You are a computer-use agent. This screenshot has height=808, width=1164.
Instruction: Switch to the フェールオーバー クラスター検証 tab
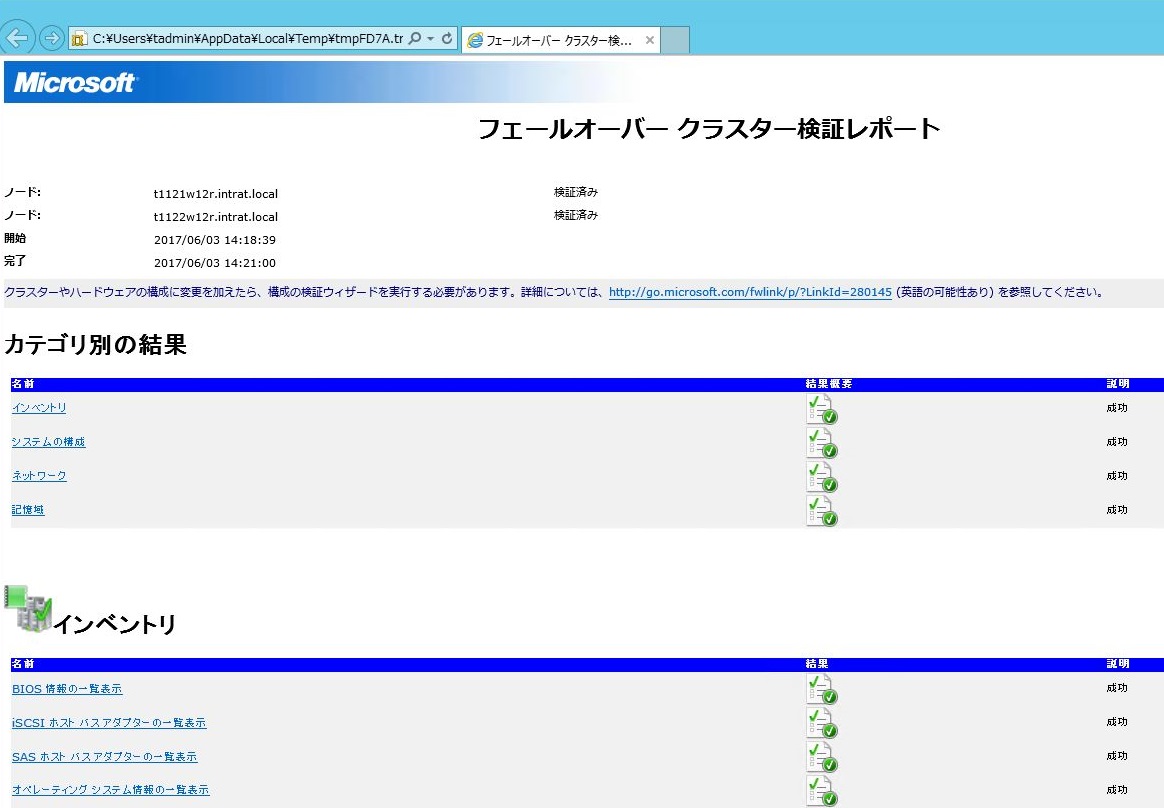[x=556, y=39]
